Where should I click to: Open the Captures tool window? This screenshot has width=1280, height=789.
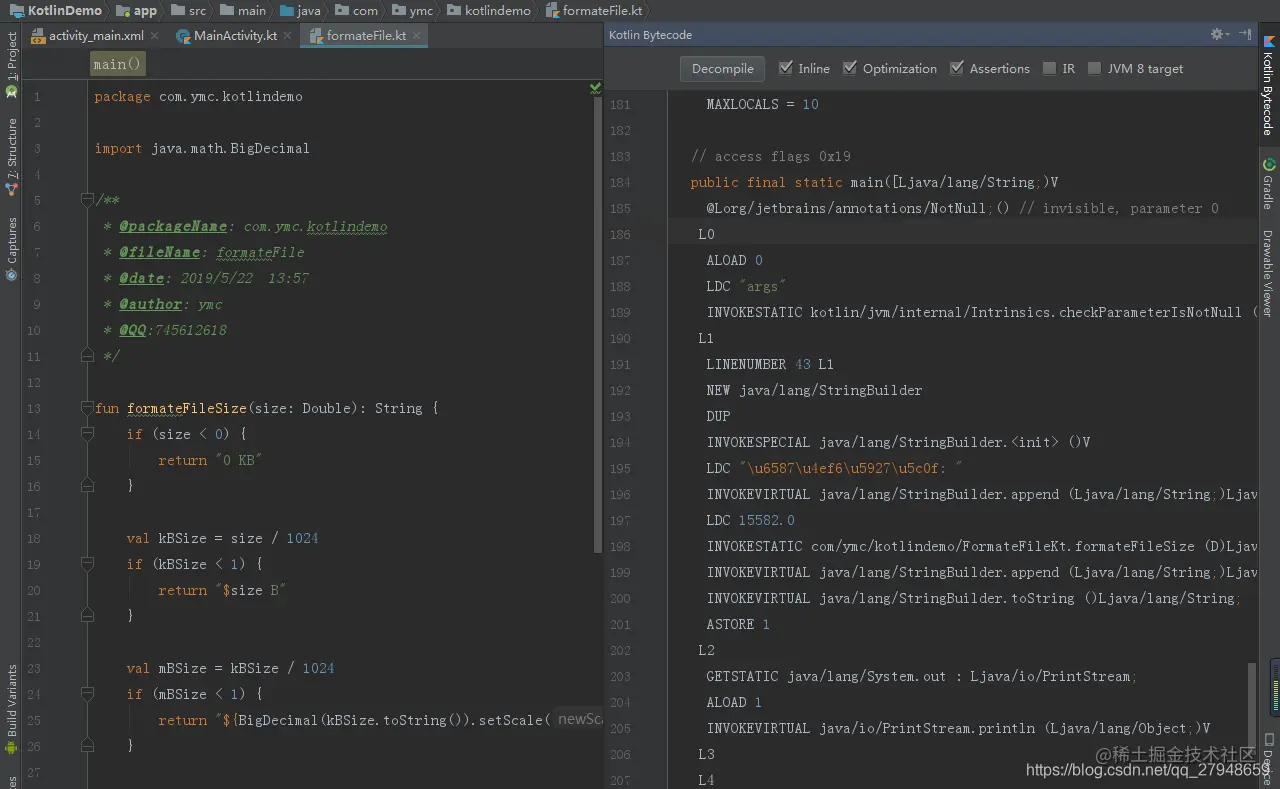click(x=11, y=248)
